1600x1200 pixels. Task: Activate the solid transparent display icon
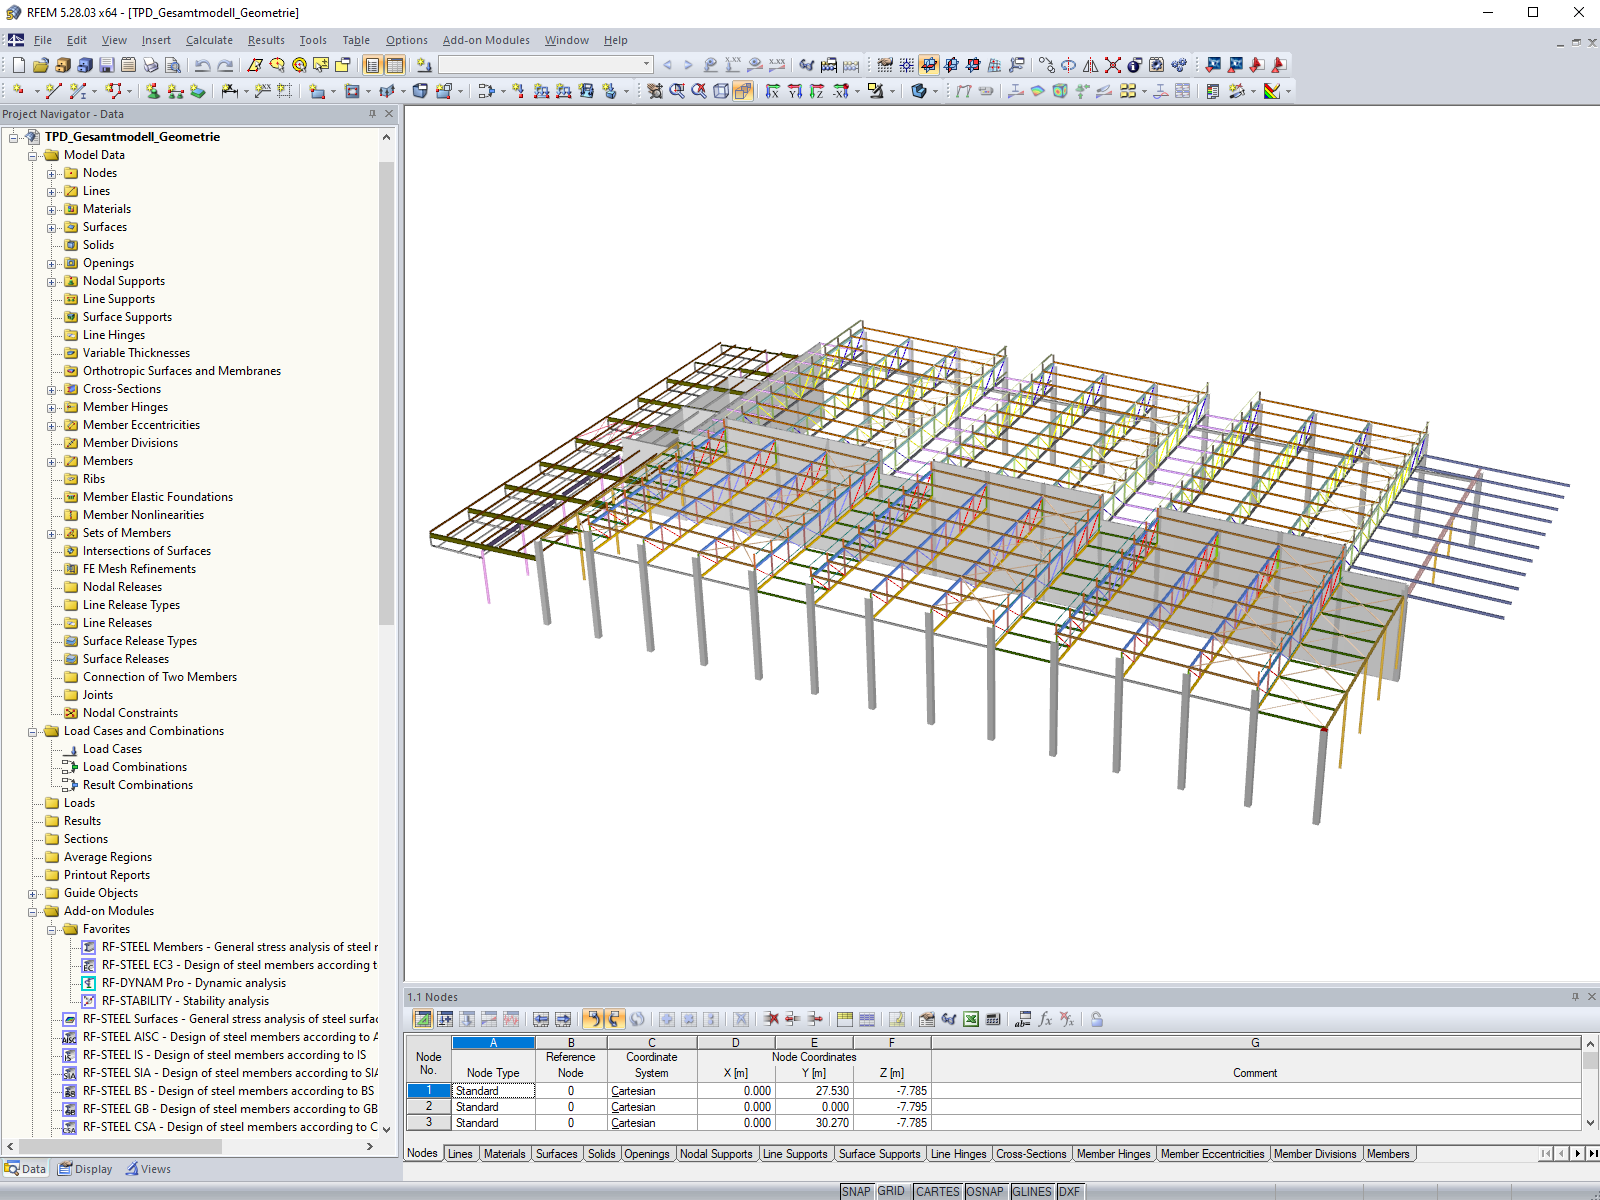743,91
